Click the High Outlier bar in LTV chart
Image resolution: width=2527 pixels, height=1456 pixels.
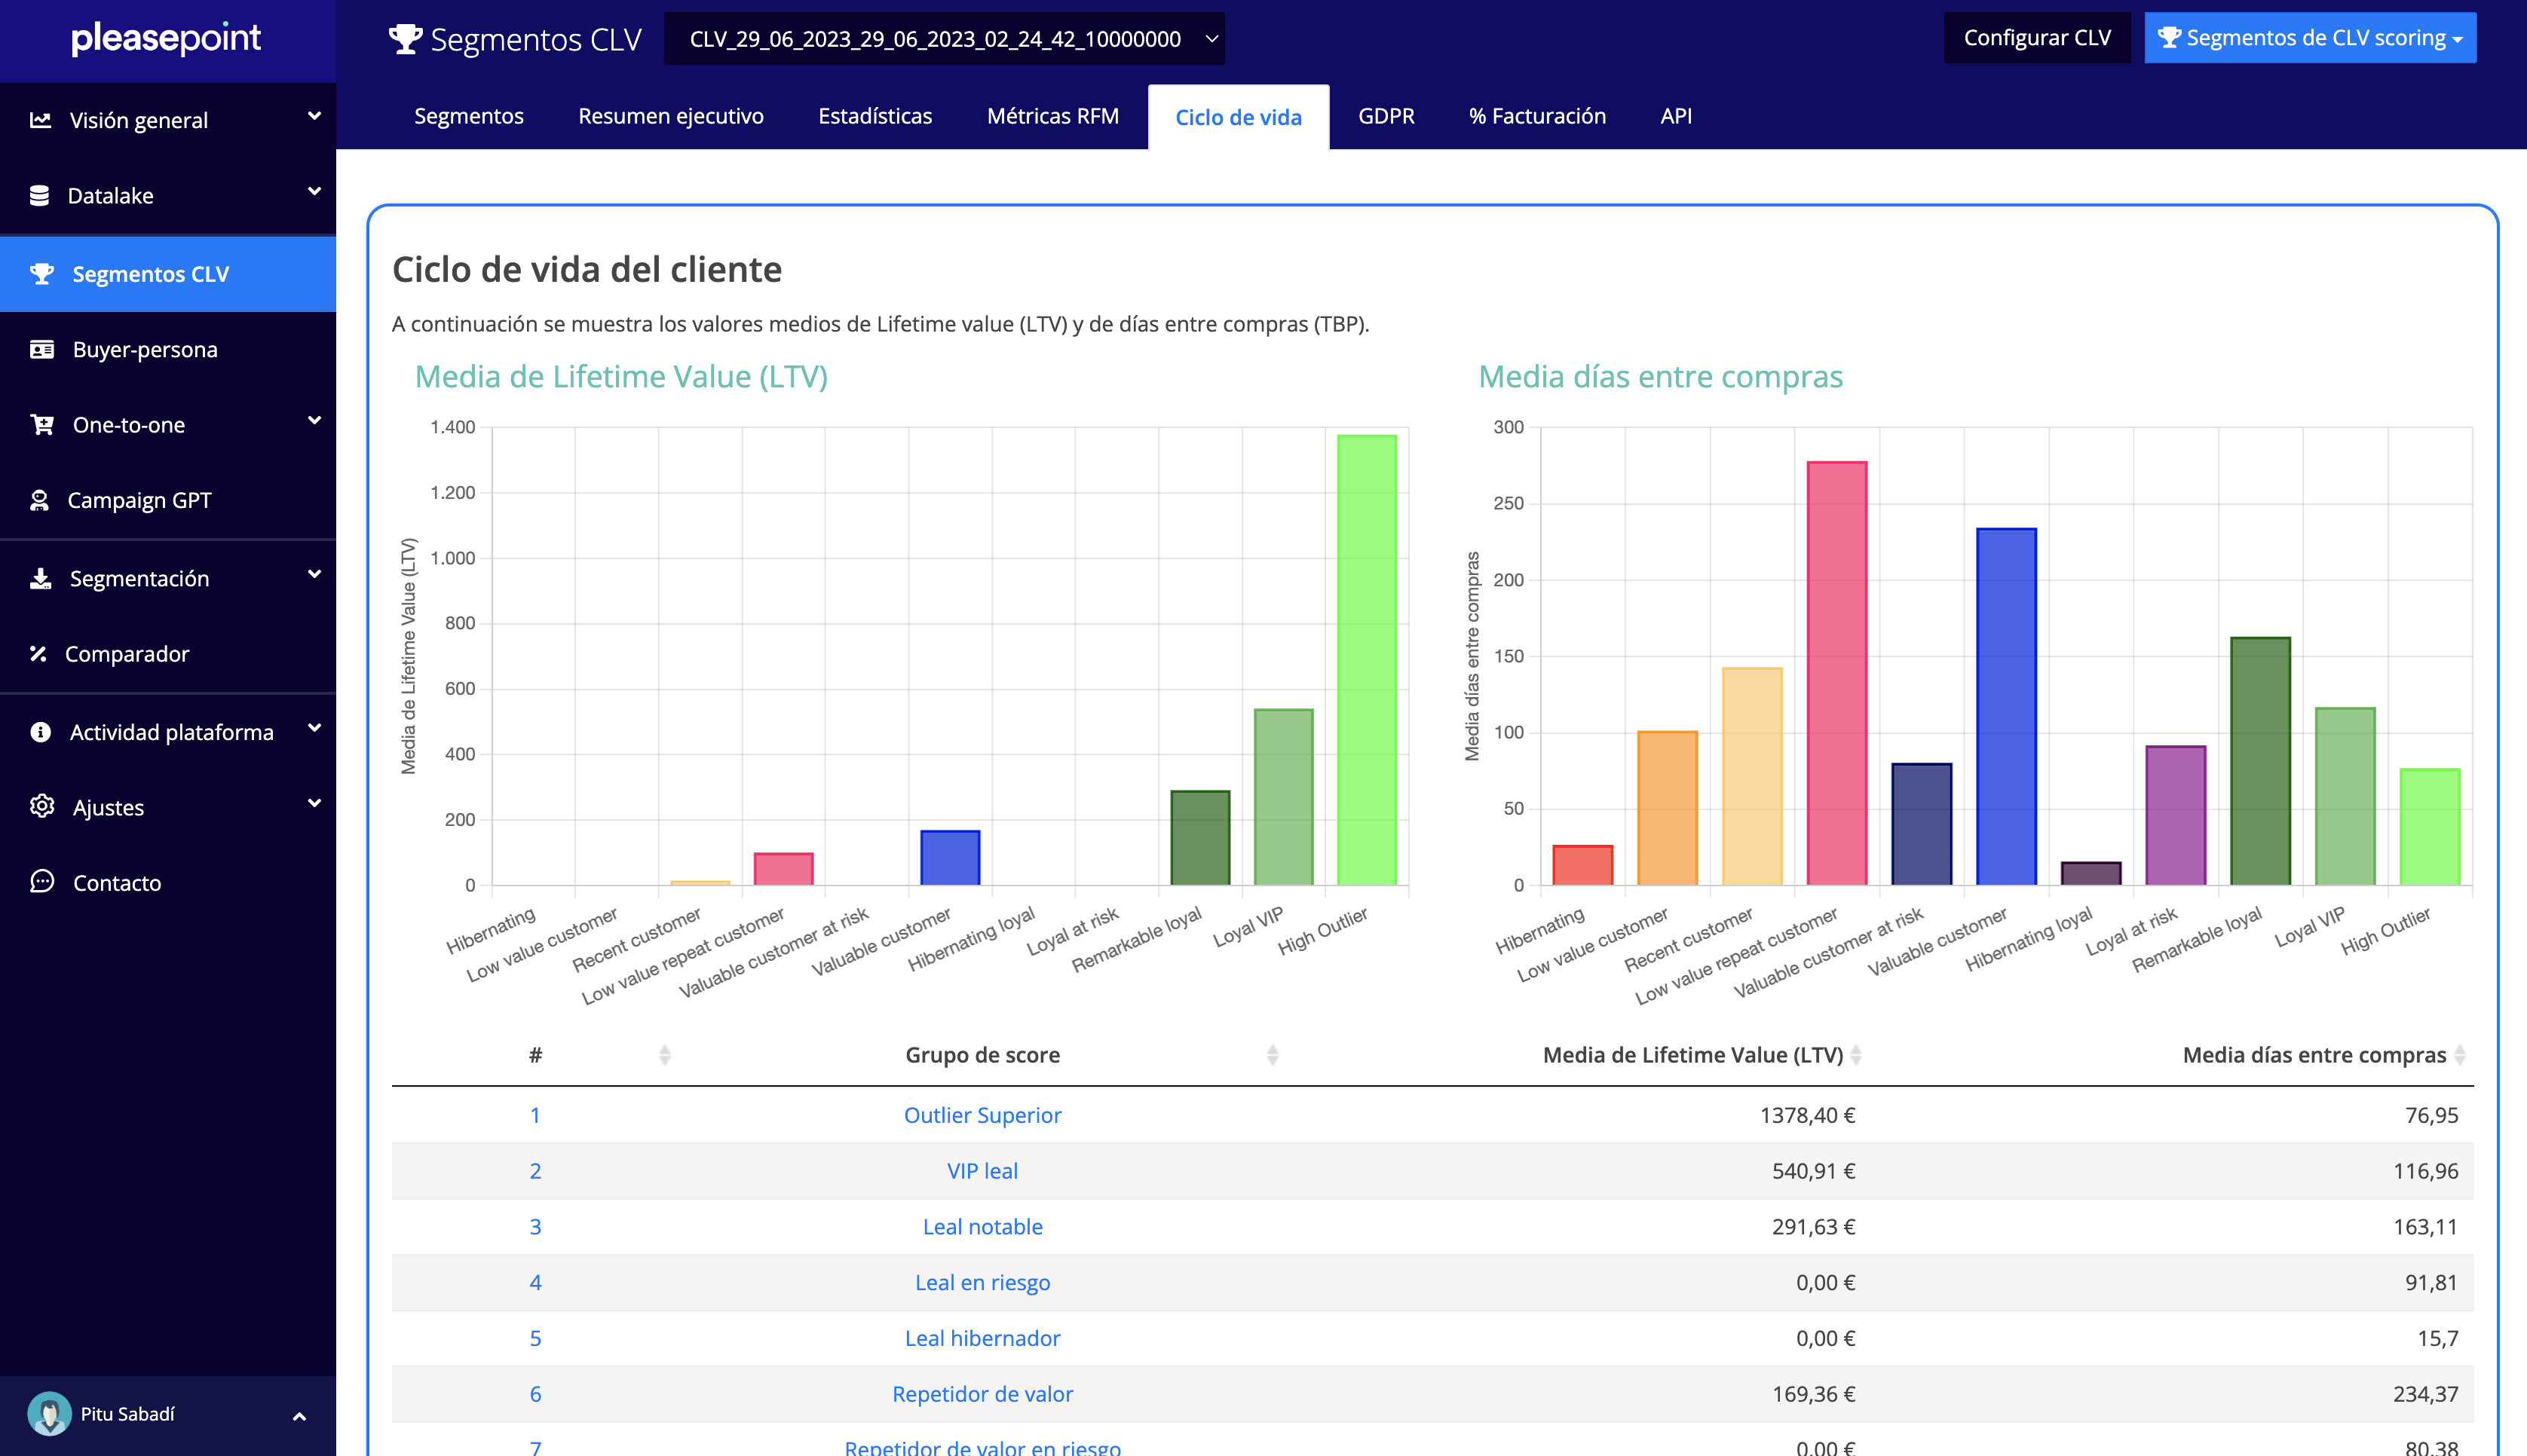pos(1366,660)
